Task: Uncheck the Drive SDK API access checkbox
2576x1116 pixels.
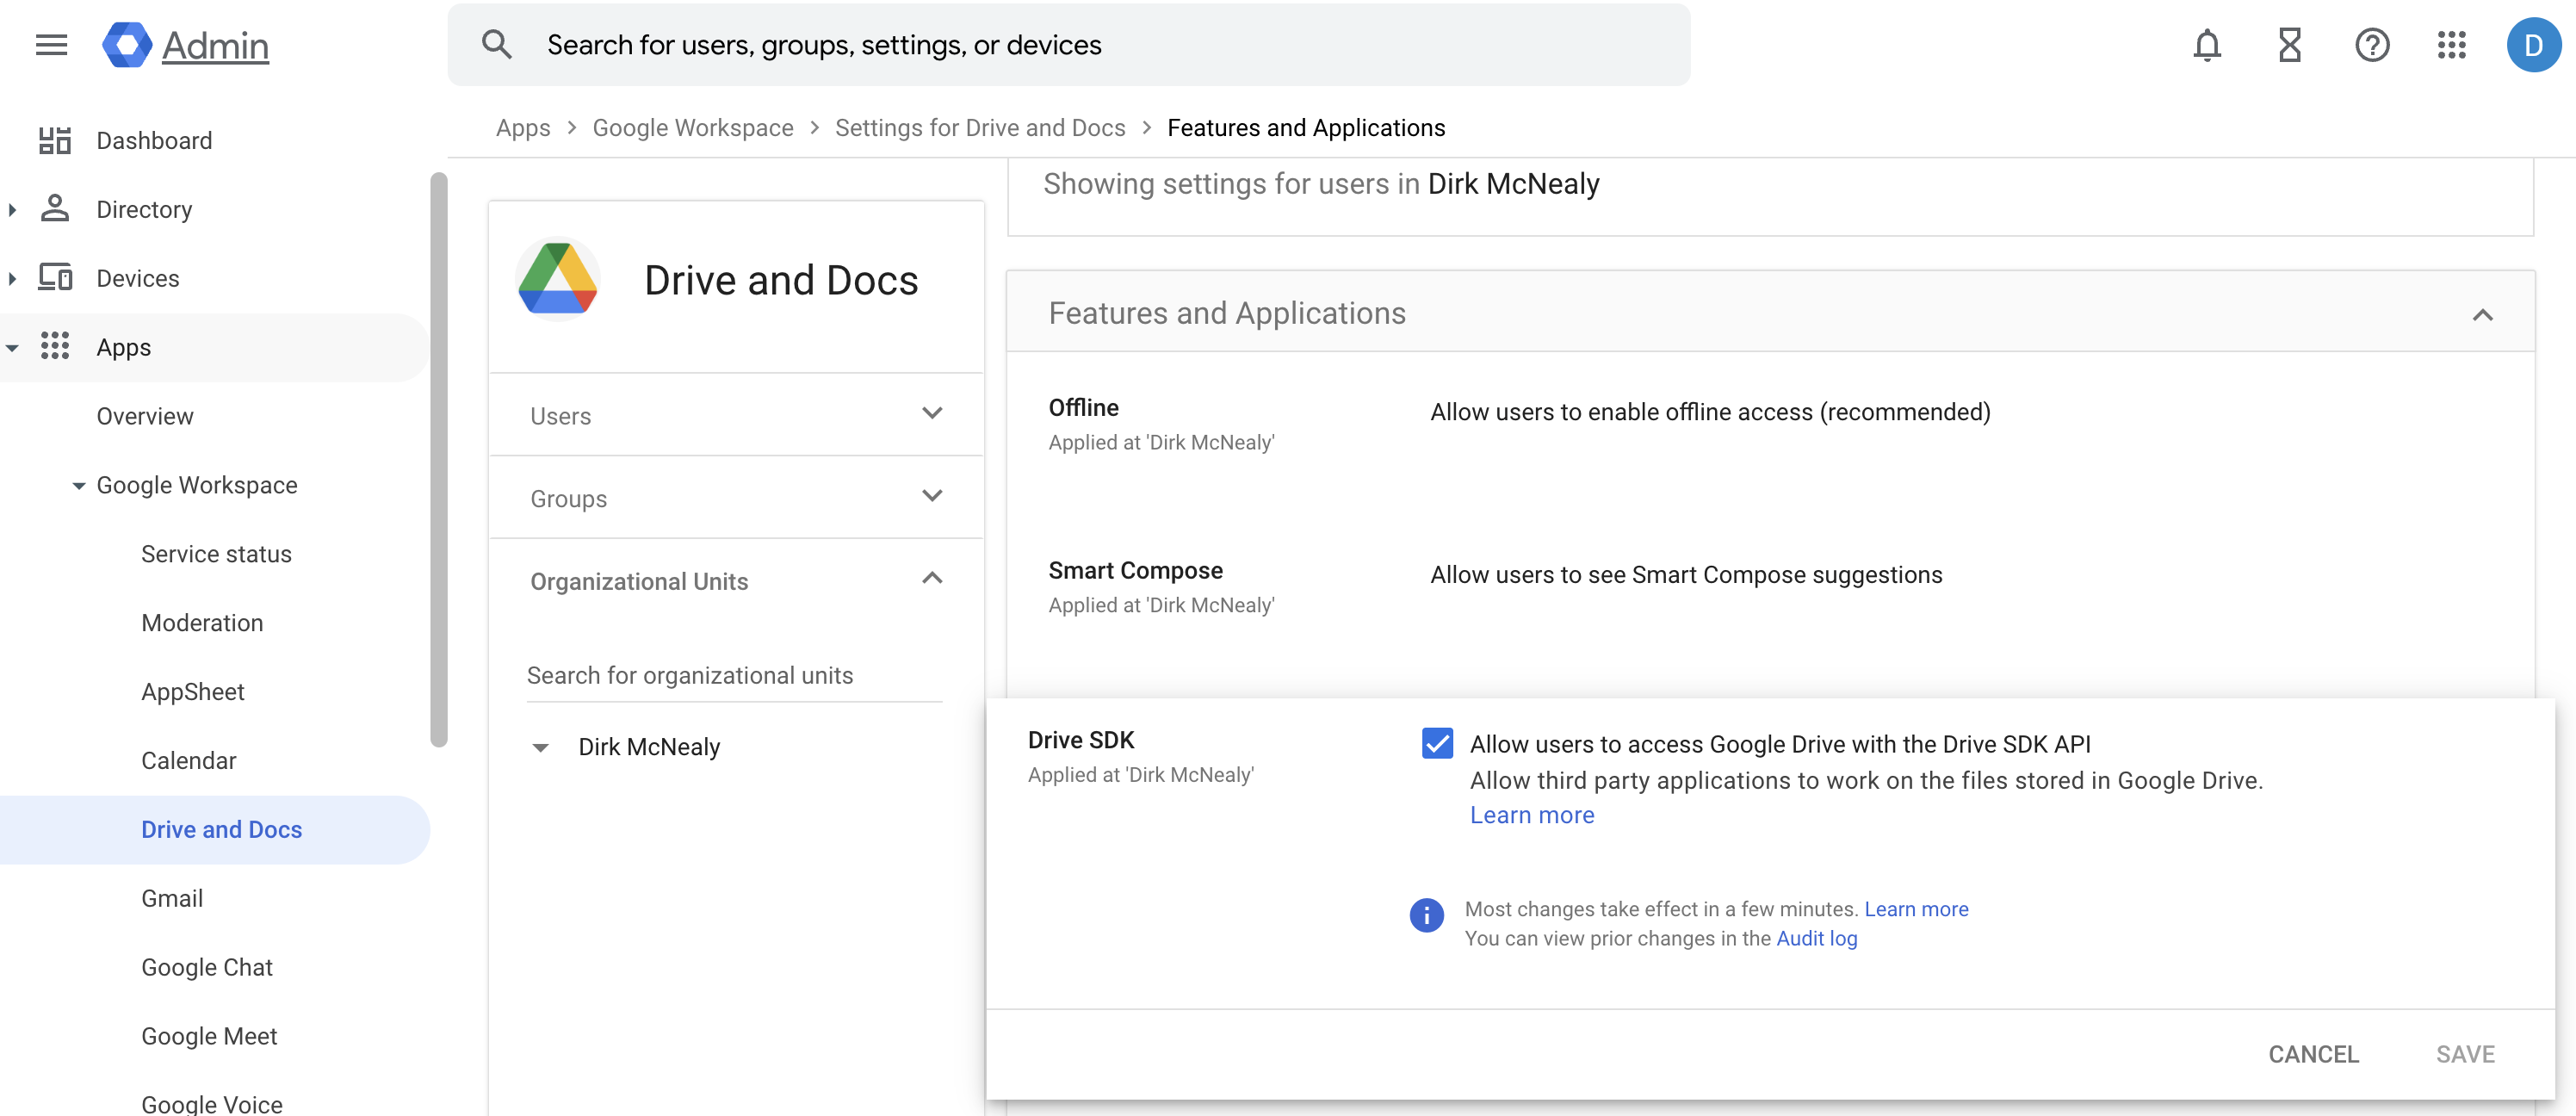Action: [1437, 743]
